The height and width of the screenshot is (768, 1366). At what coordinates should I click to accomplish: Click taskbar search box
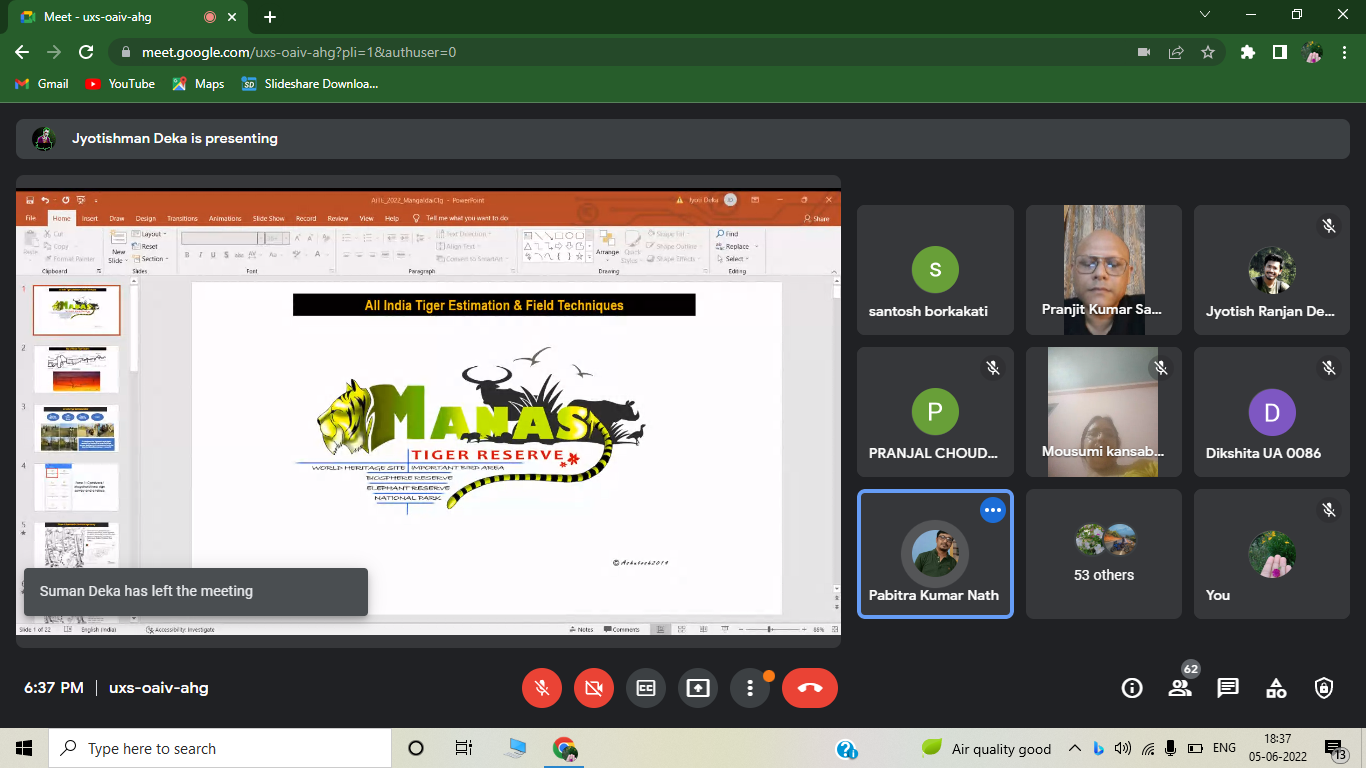pyautogui.click(x=220, y=748)
